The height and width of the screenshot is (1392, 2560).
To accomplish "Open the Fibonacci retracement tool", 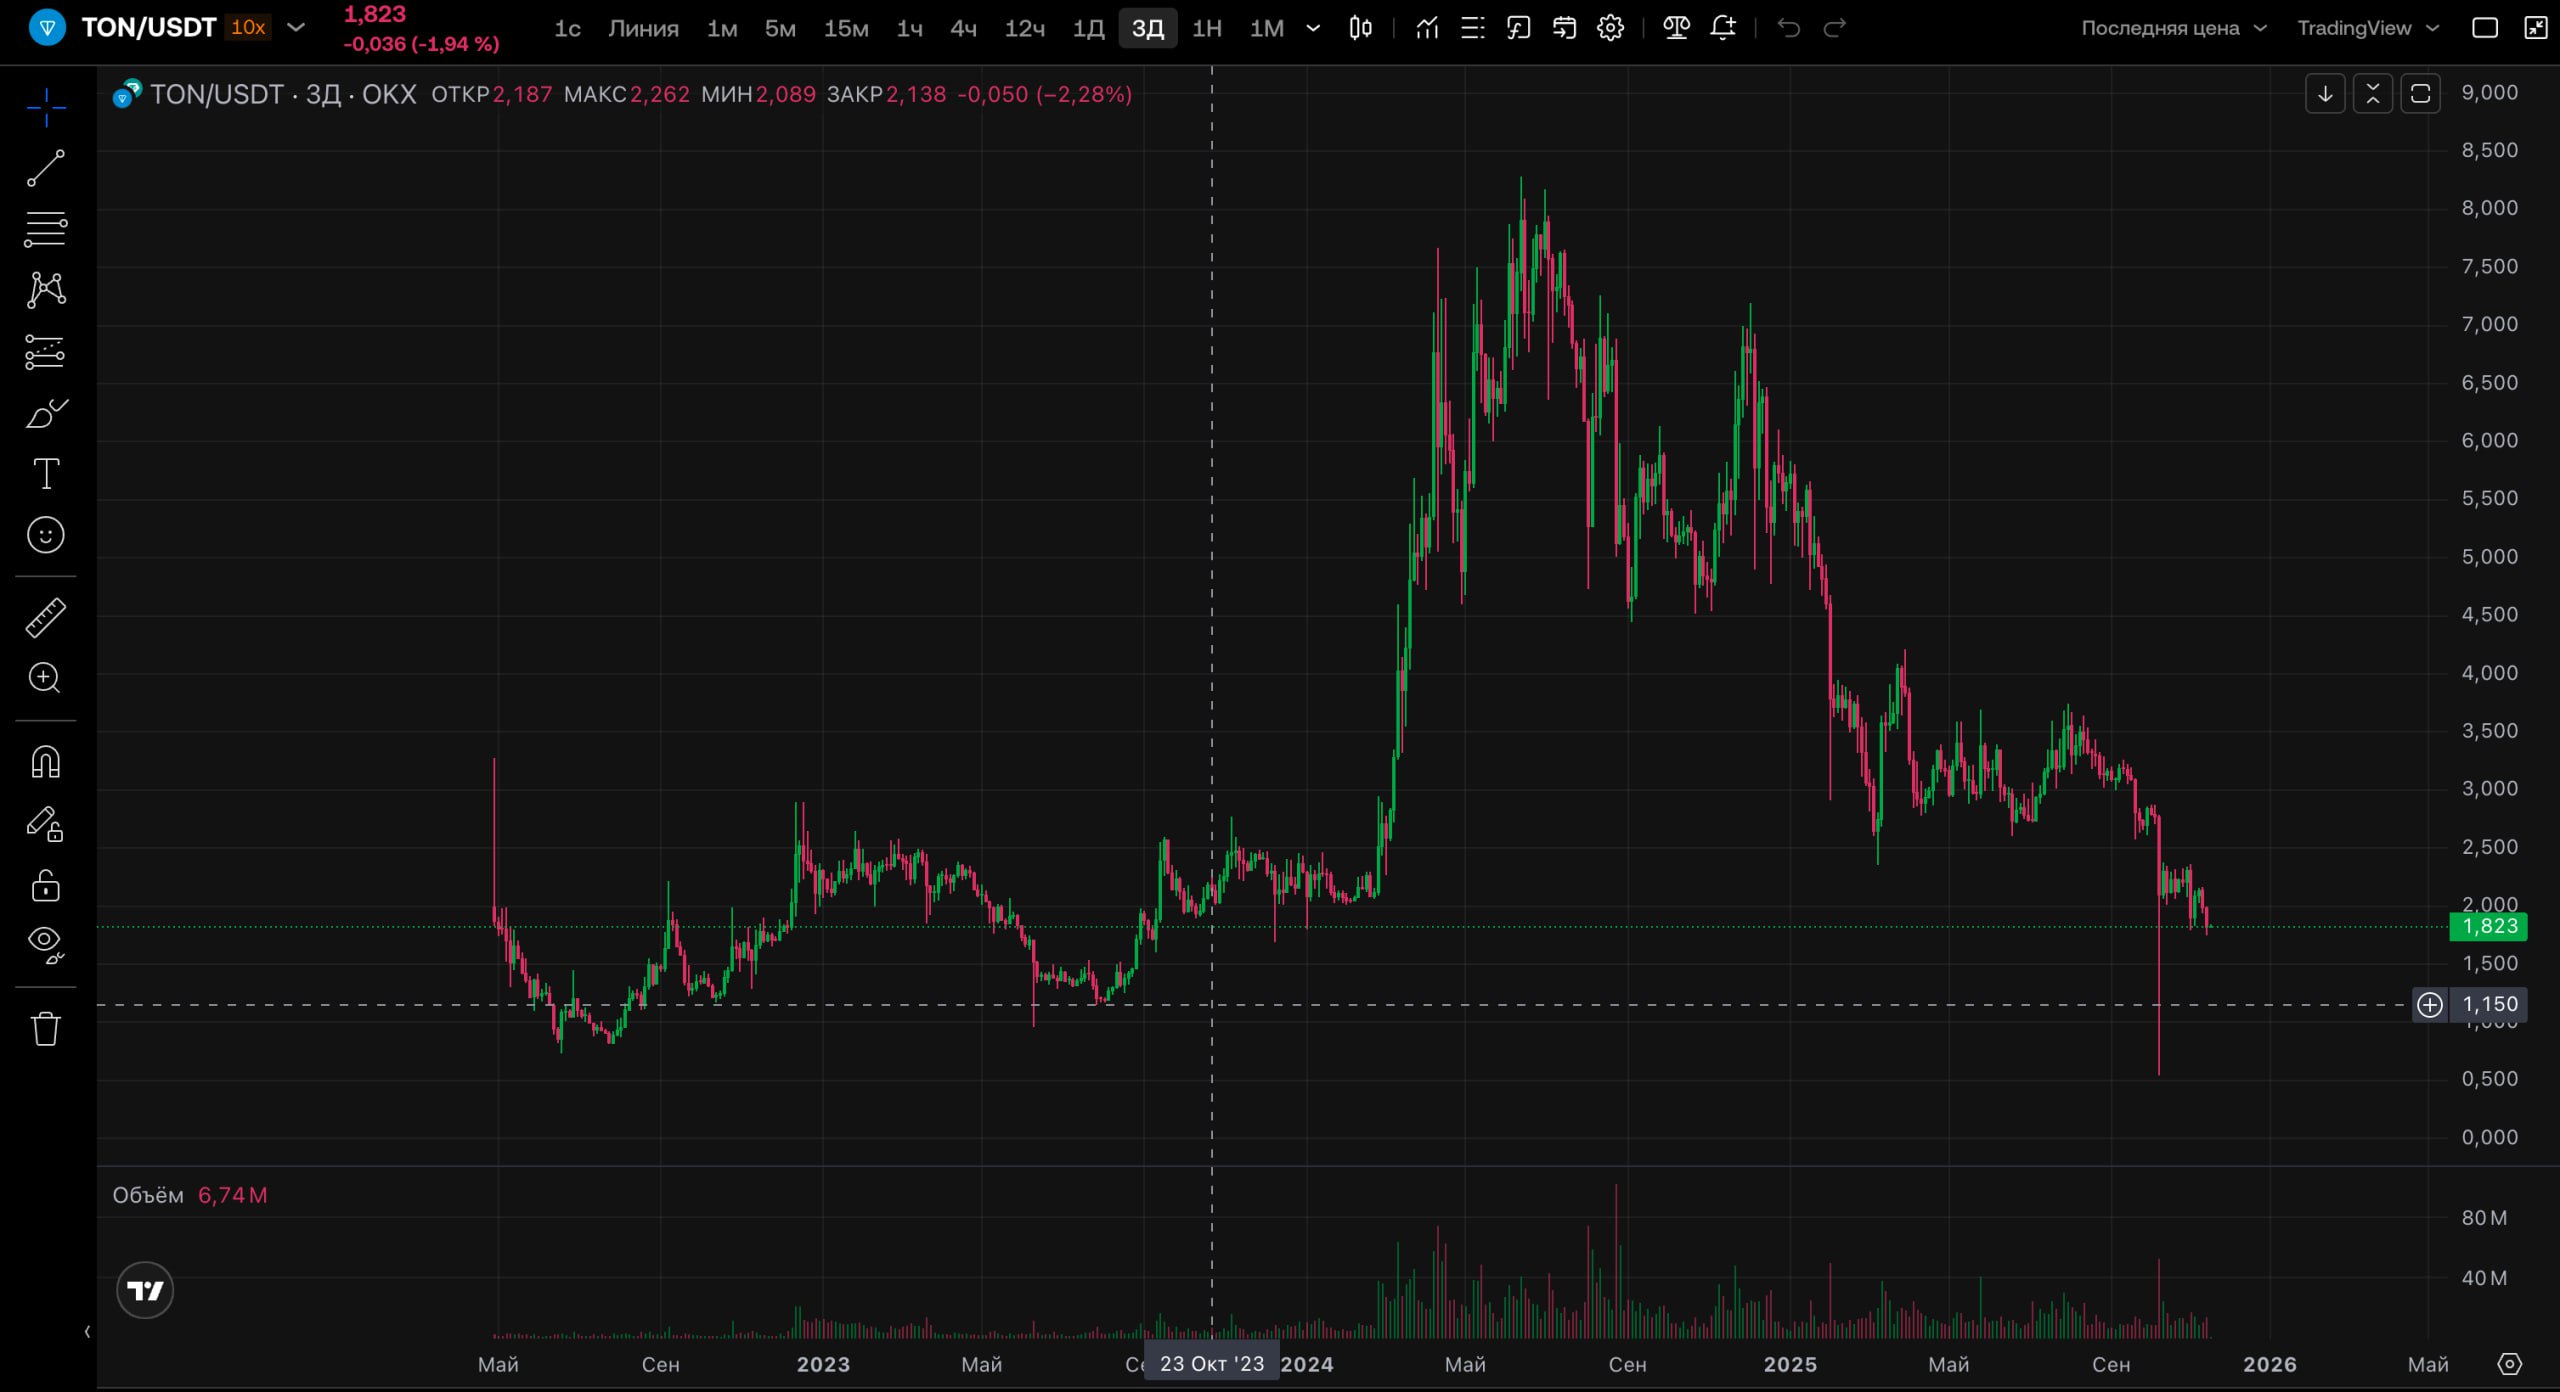I will pos(46,229).
